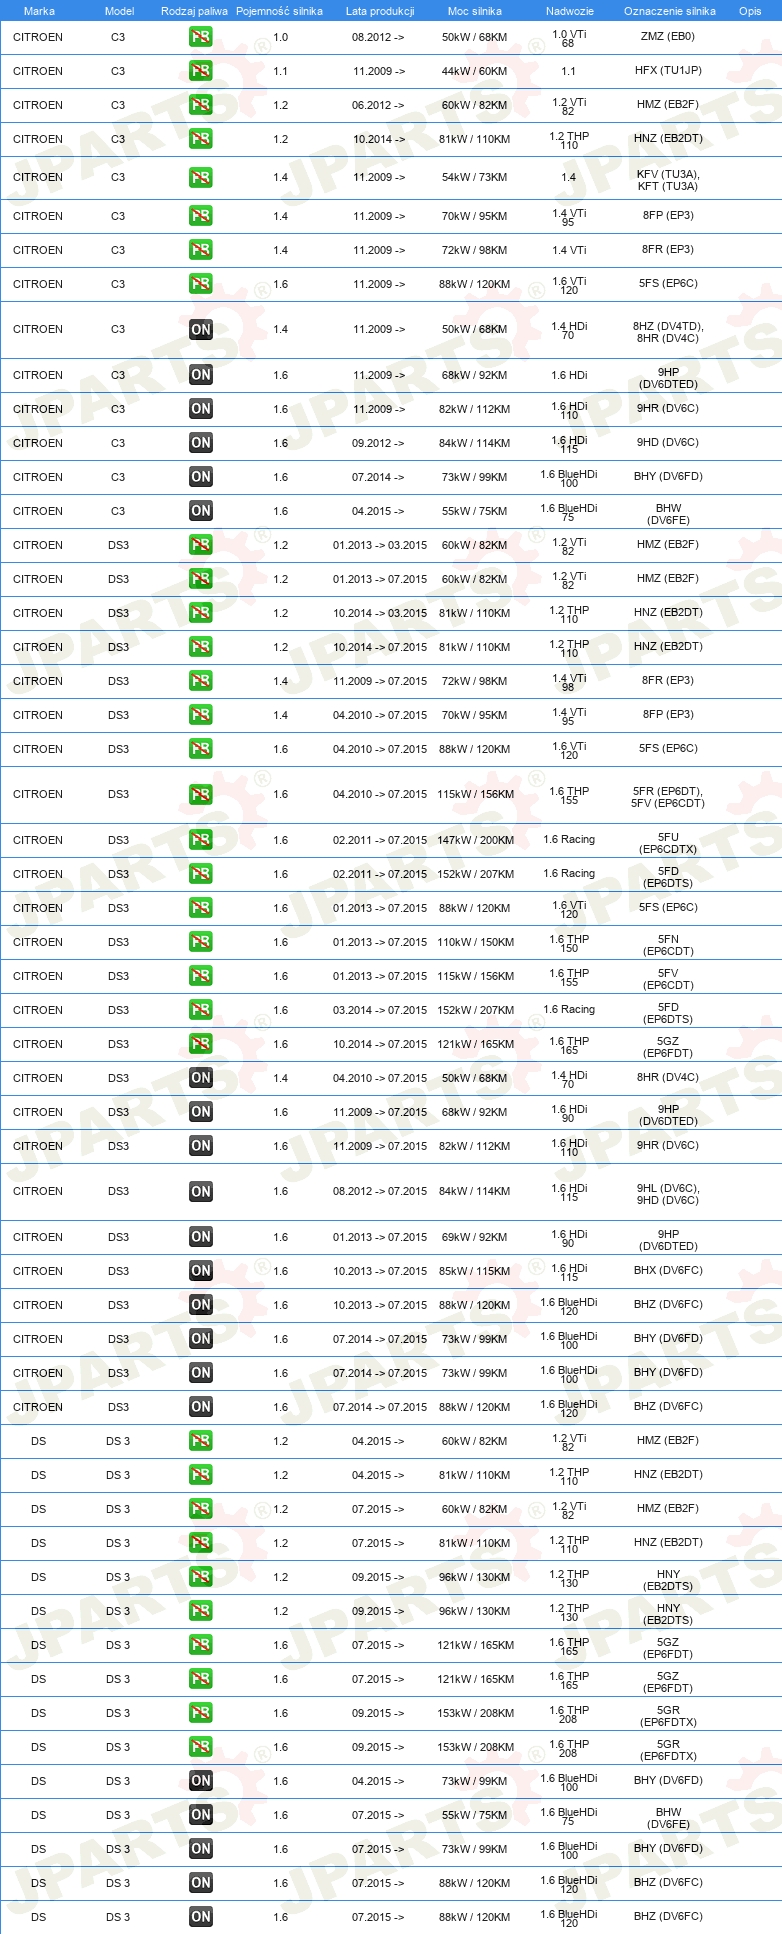Click the 08.2012 -> 07.2015 production years cell

point(380,1191)
